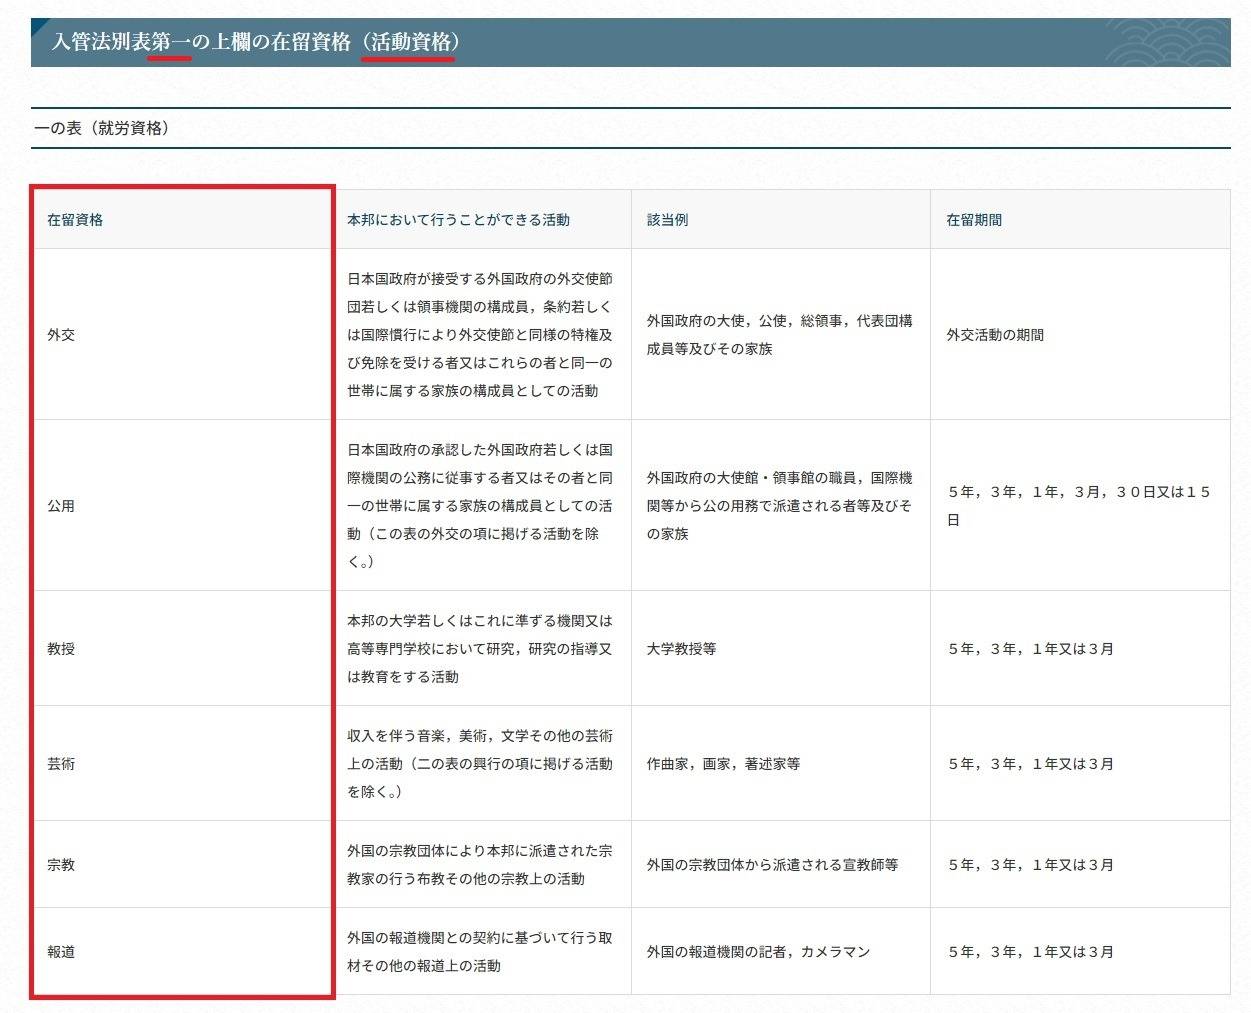Click the 大学教授等 example cell

[681, 649]
